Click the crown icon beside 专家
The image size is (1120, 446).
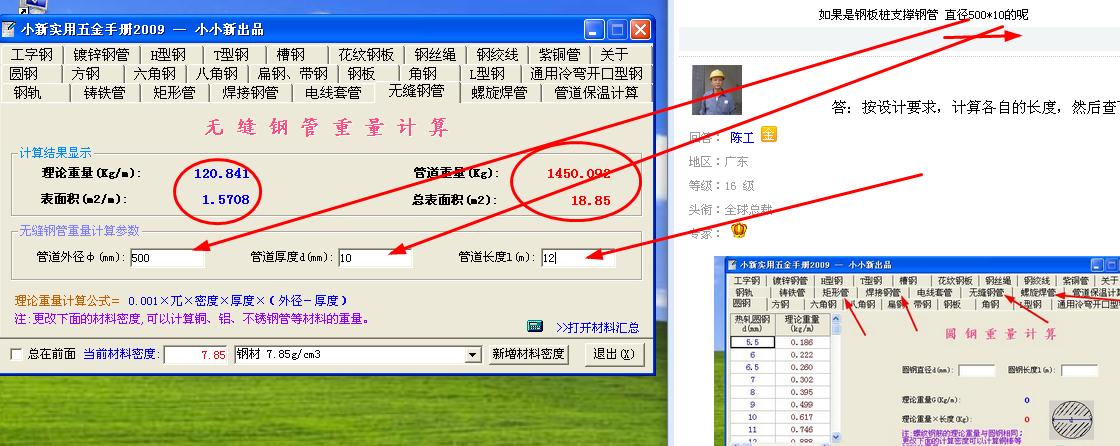pyautogui.click(x=739, y=230)
